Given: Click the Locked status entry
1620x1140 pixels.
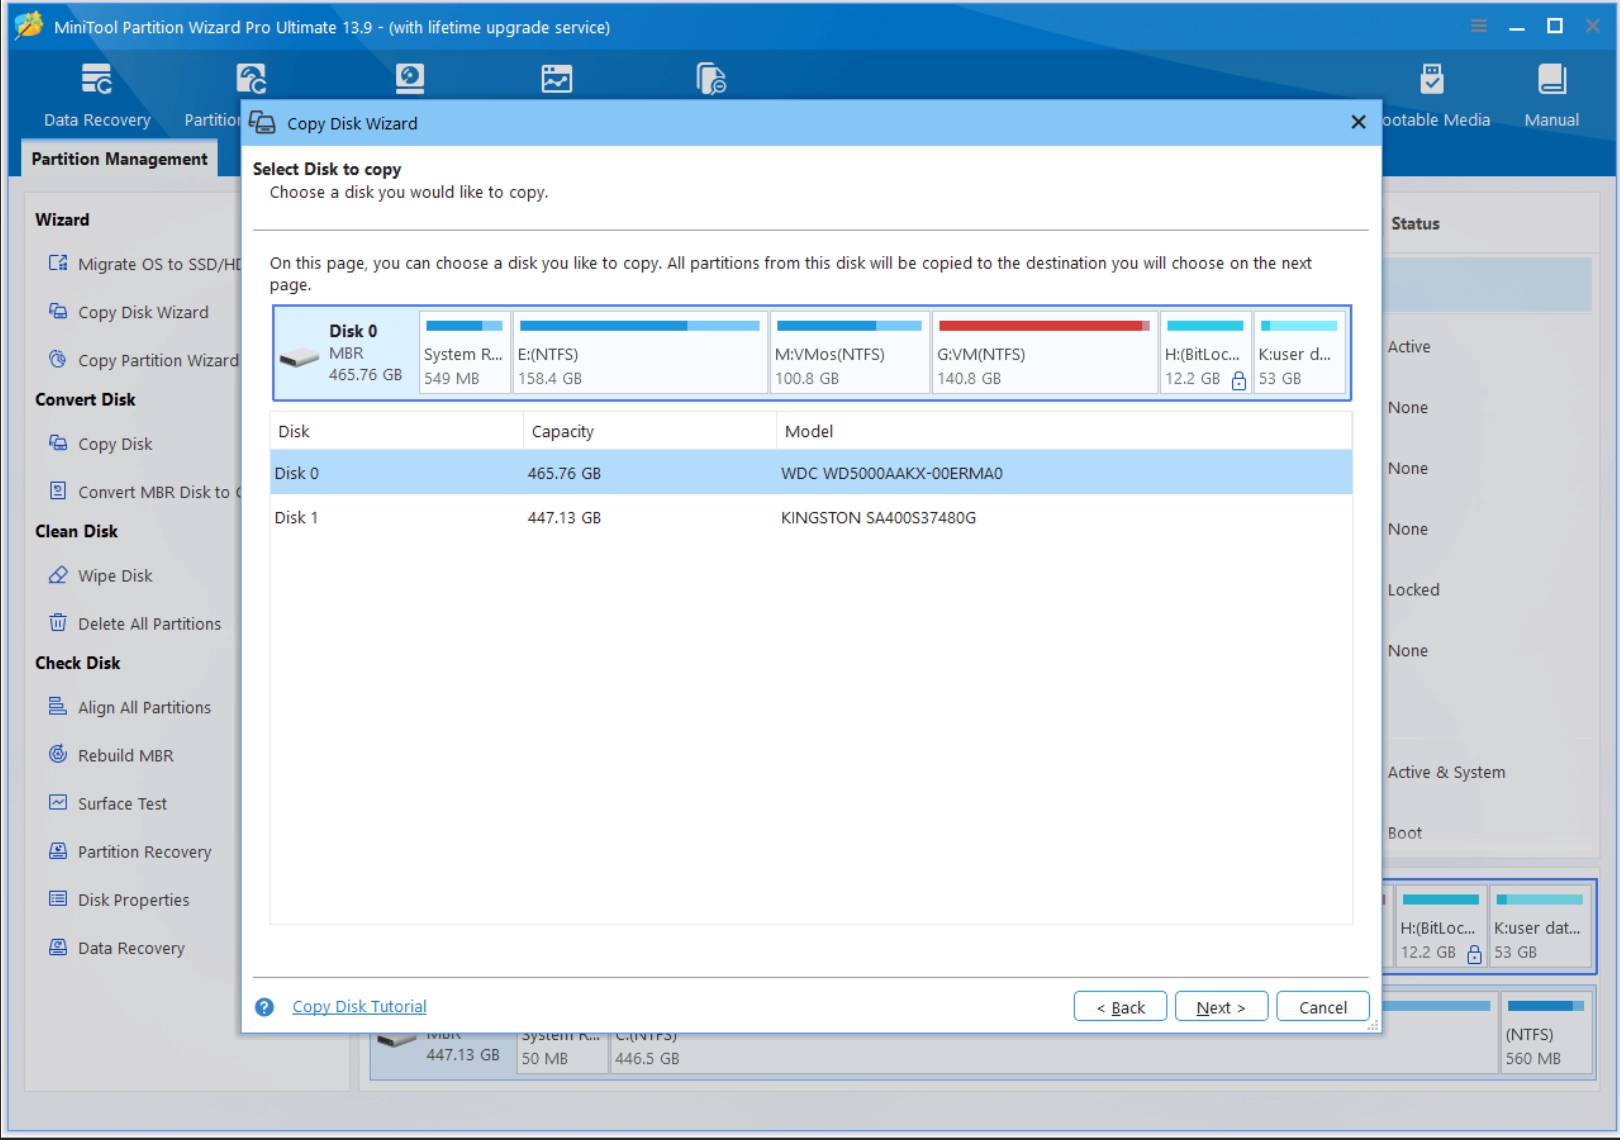Looking at the screenshot, I should pos(1413,590).
